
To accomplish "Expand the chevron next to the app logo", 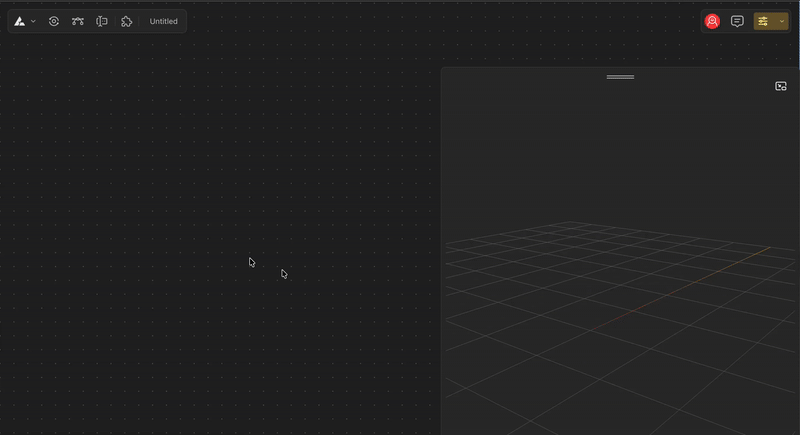I will point(33,21).
